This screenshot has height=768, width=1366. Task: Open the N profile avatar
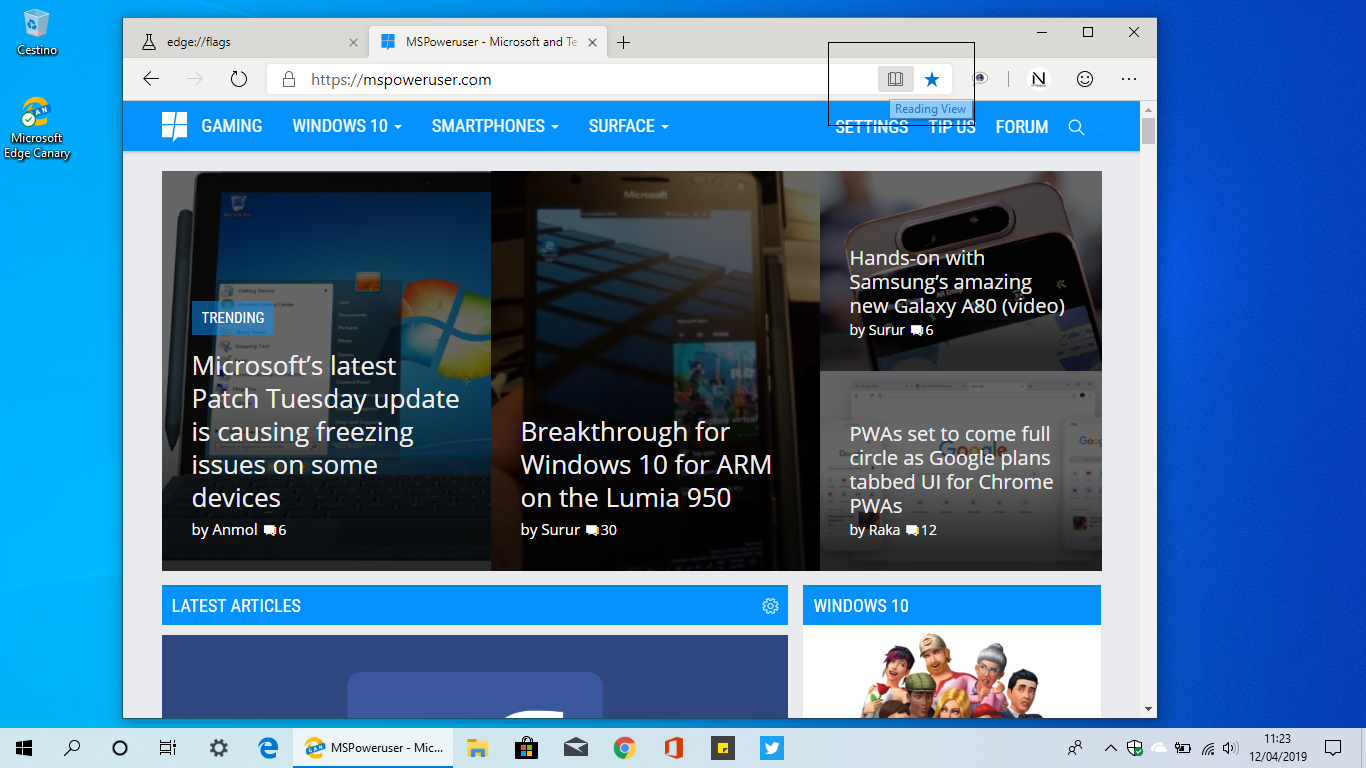1039,79
